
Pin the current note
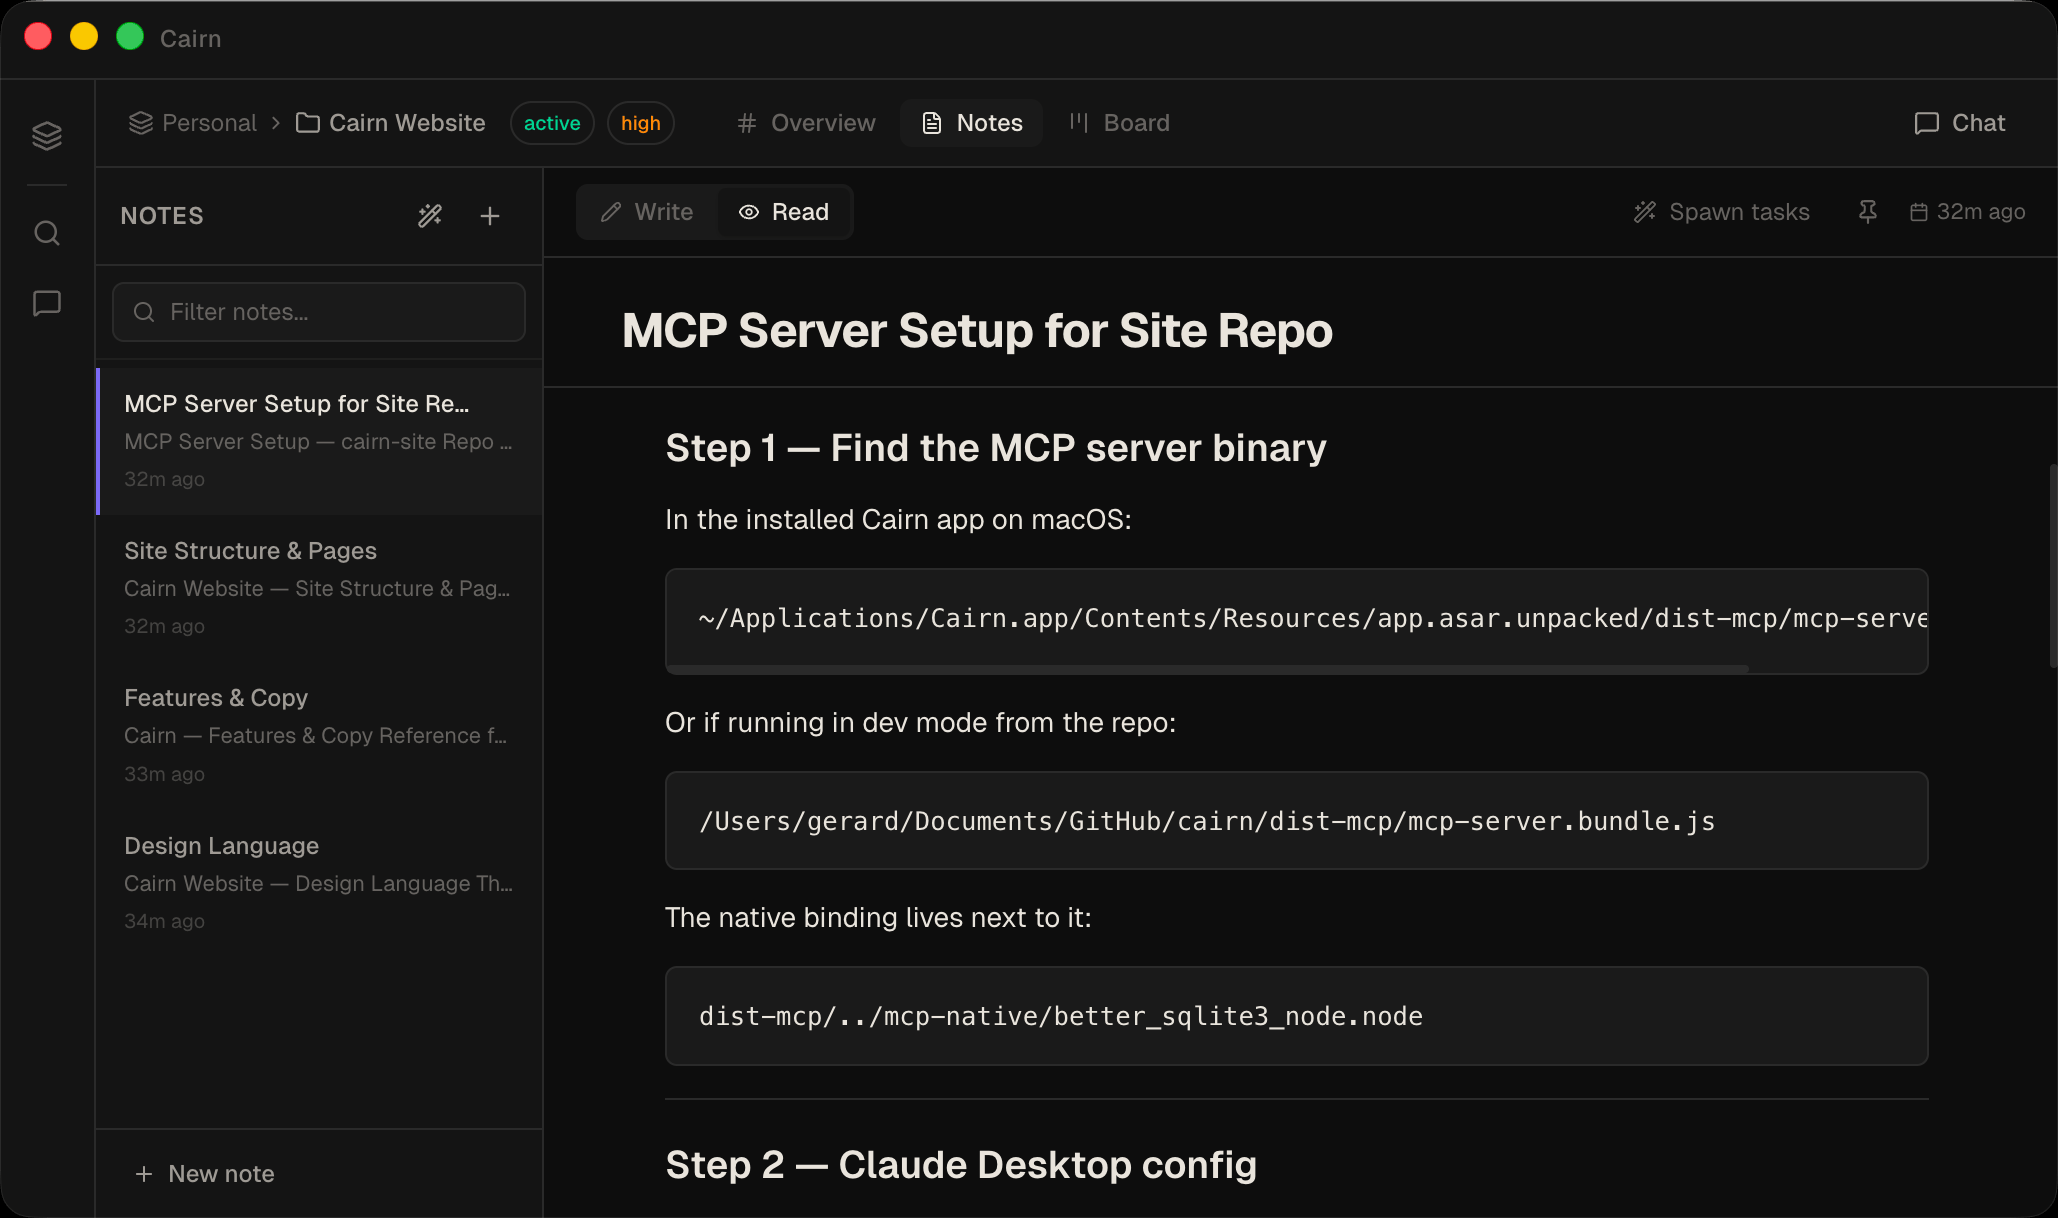(1867, 212)
